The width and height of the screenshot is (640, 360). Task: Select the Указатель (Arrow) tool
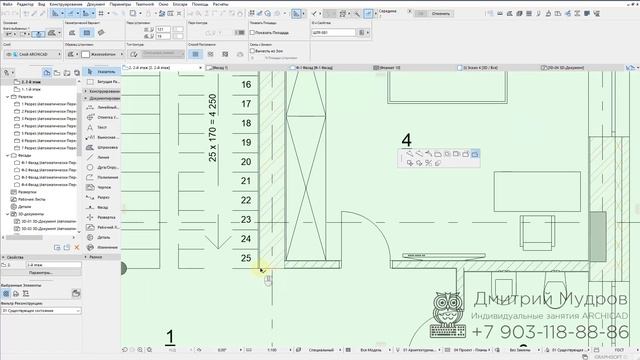pos(102,72)
